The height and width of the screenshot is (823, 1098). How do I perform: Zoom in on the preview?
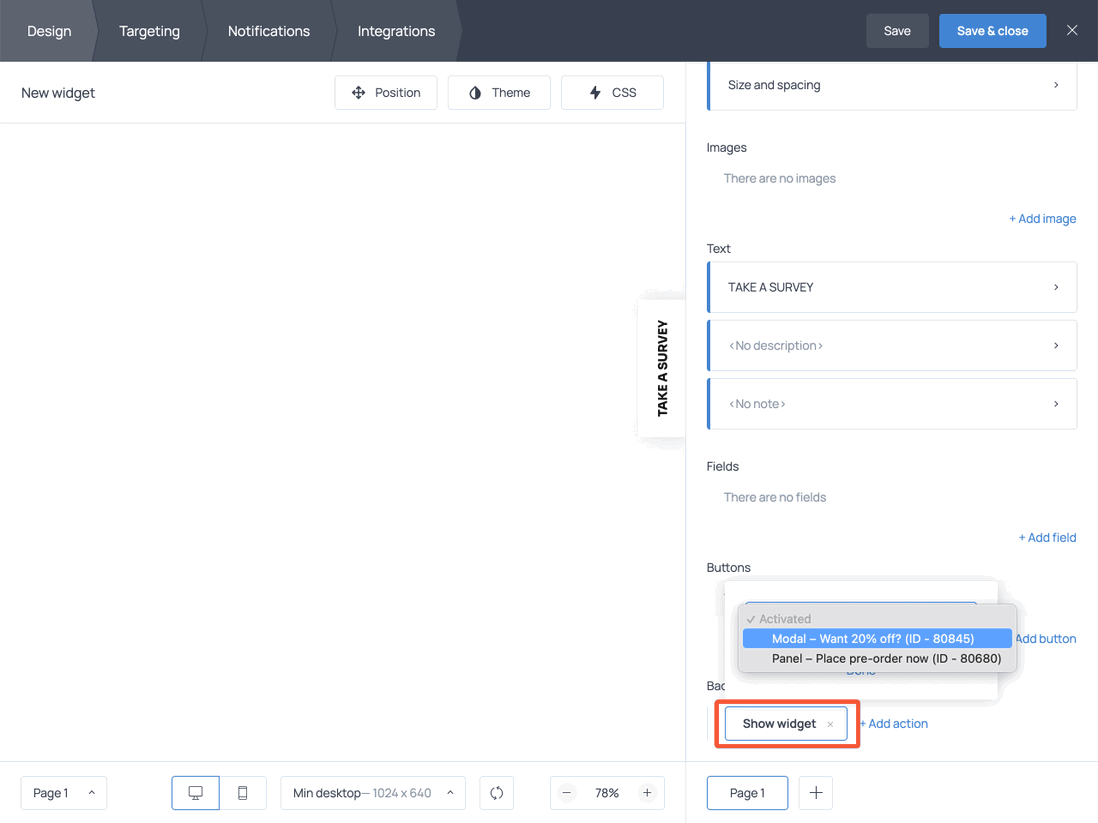648,792
